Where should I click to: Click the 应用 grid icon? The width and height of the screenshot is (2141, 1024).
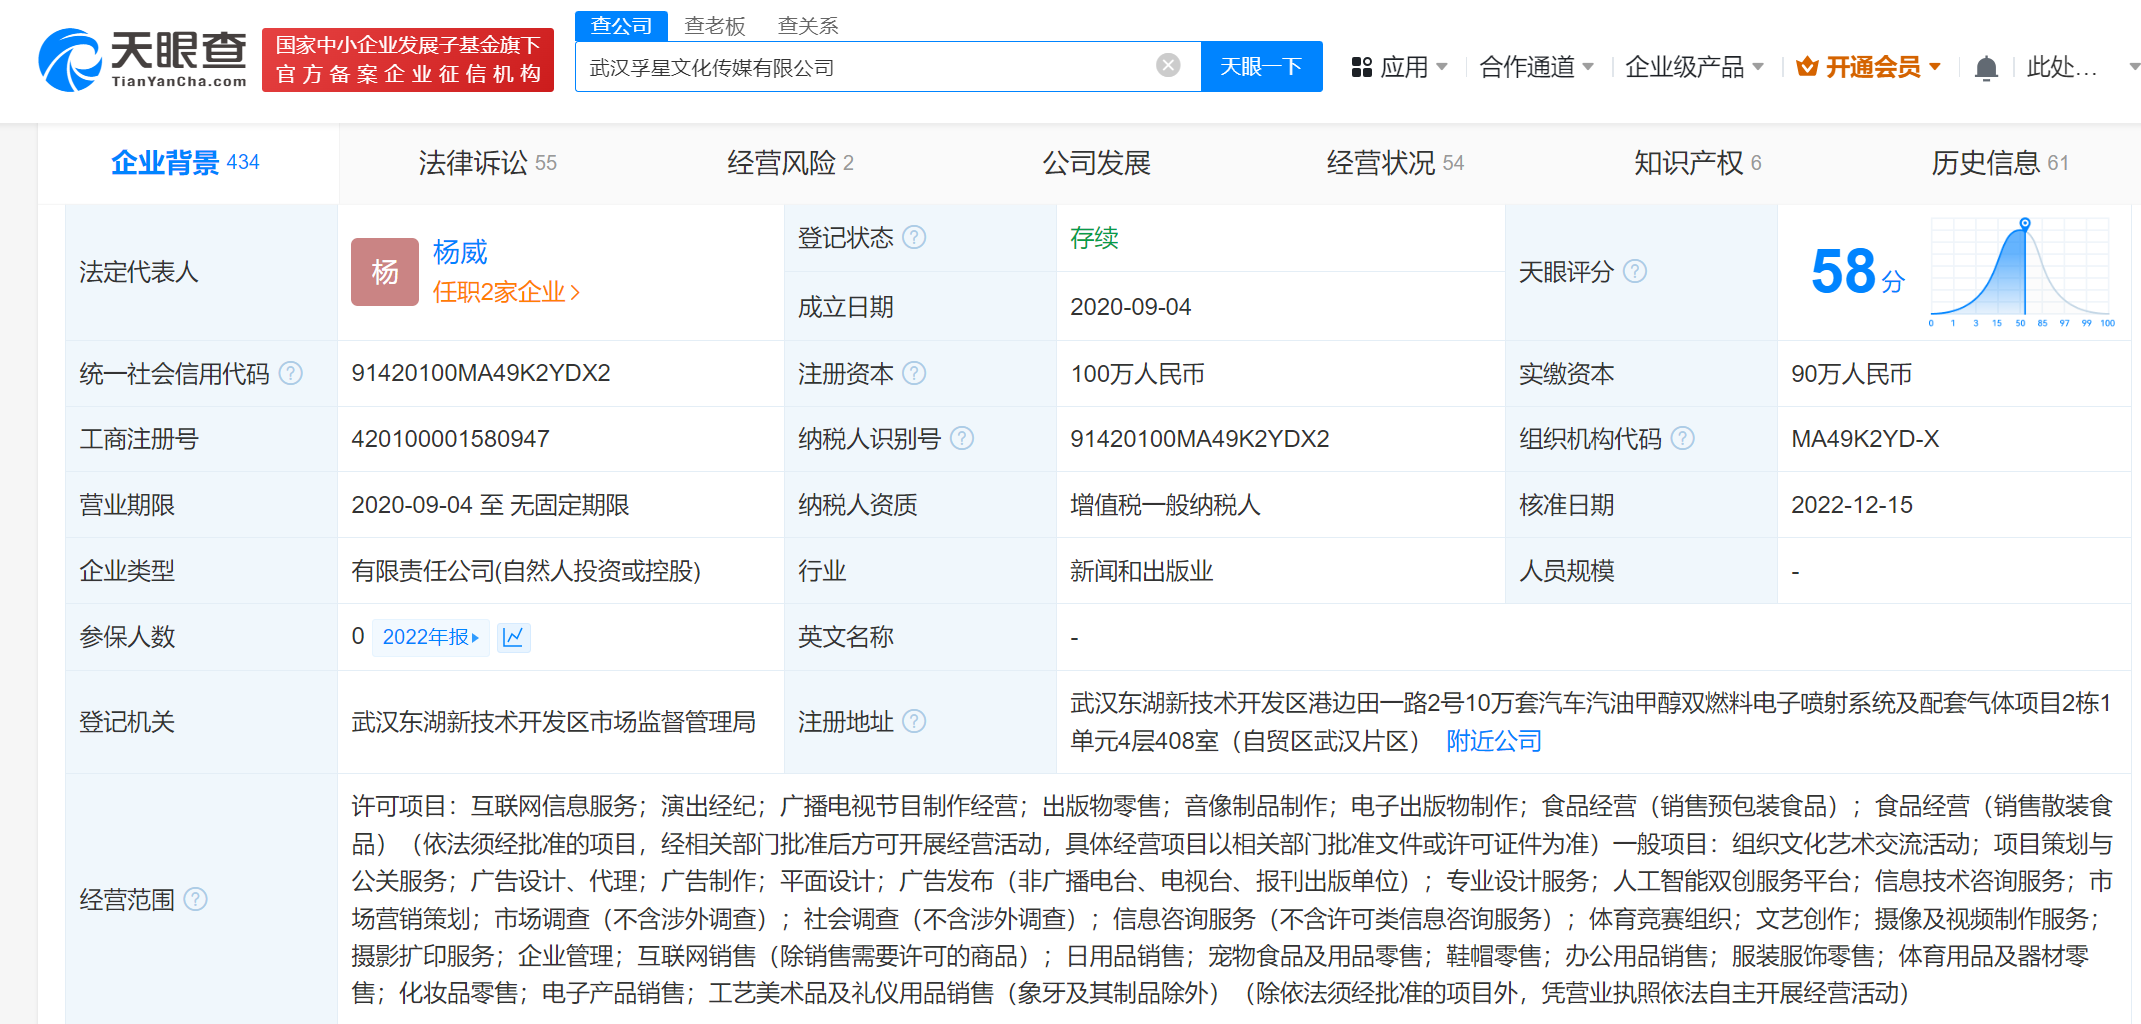click(1361, 66)
